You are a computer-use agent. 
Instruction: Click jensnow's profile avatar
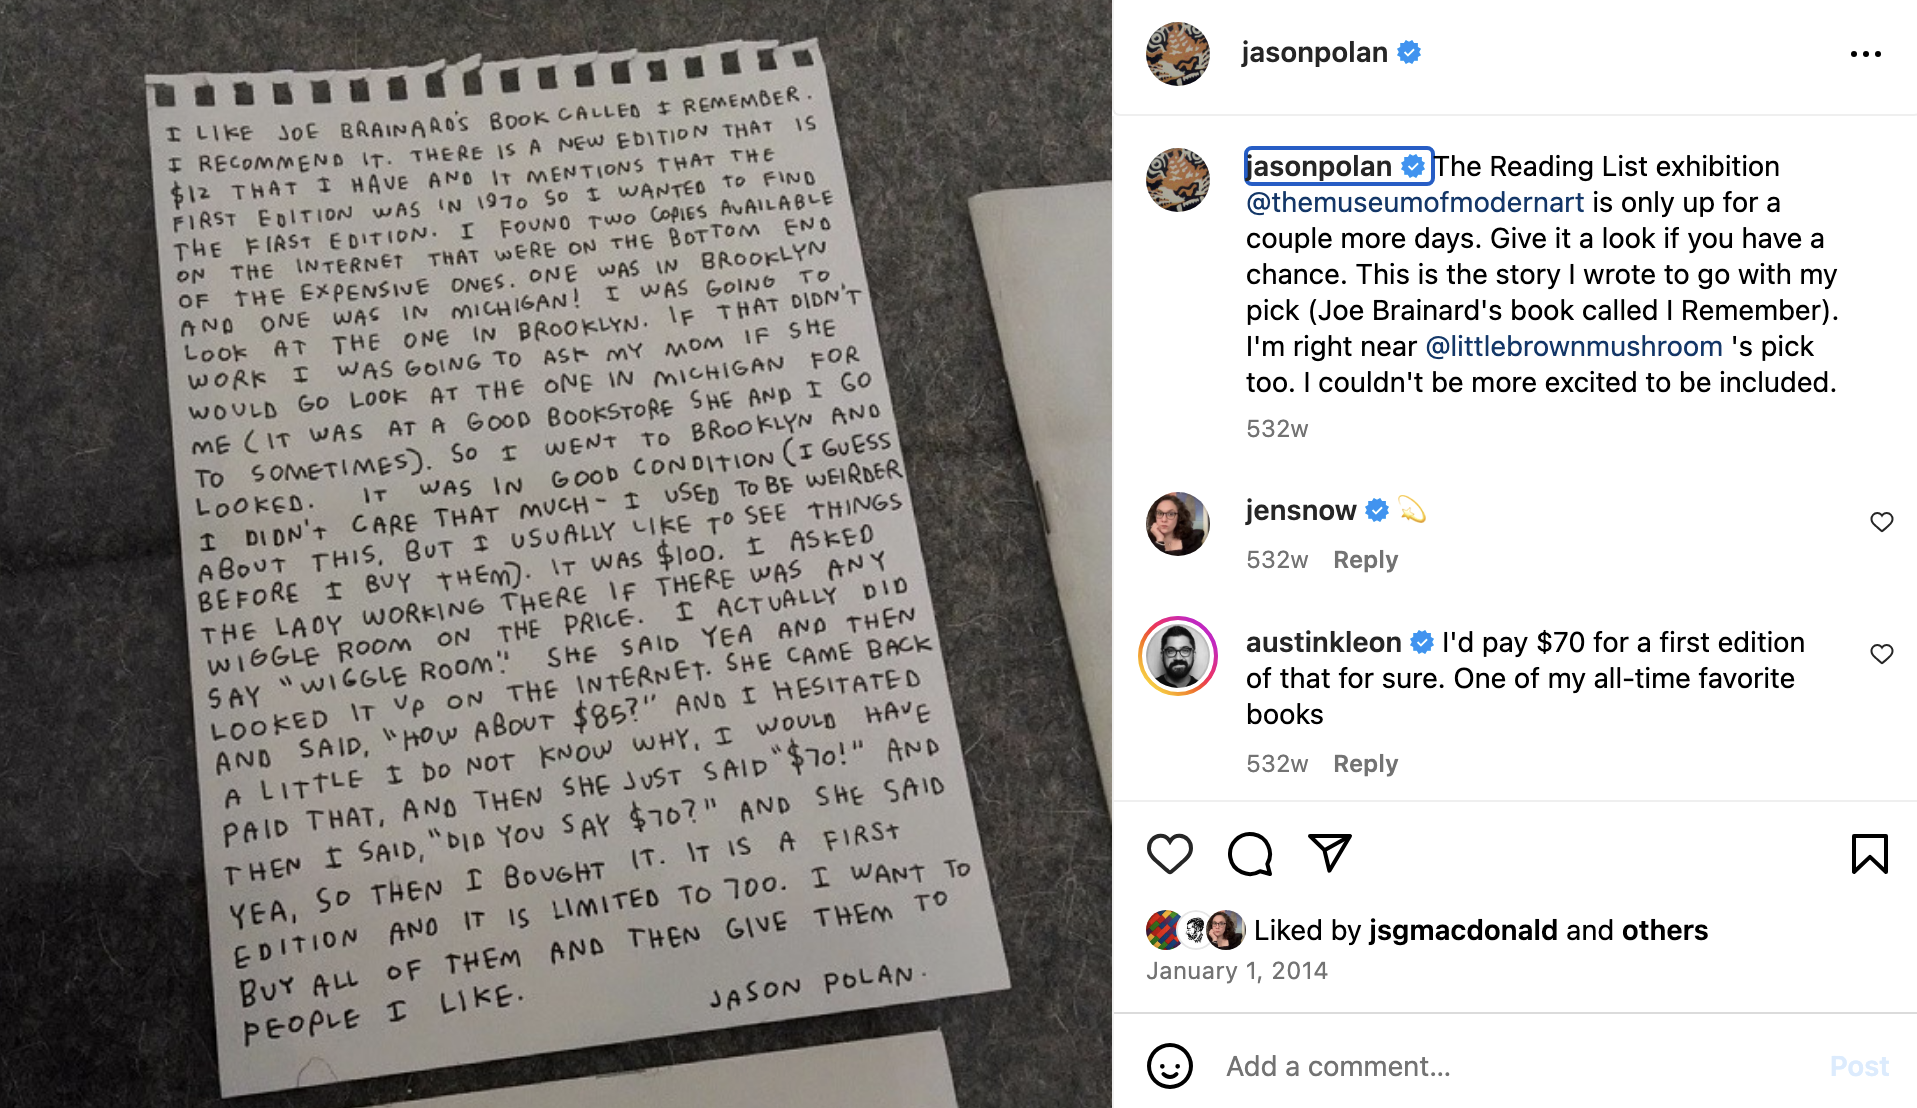[x=1177, y=524]
